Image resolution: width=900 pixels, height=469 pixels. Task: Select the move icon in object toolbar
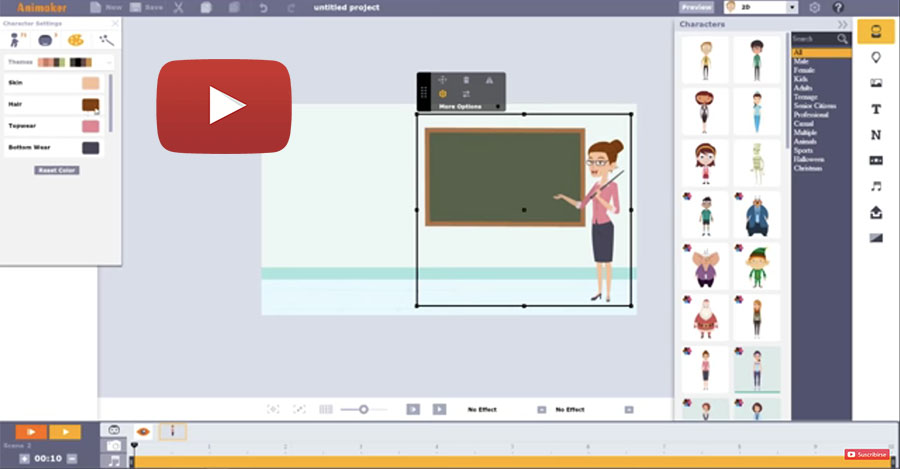tap(442, 80)
